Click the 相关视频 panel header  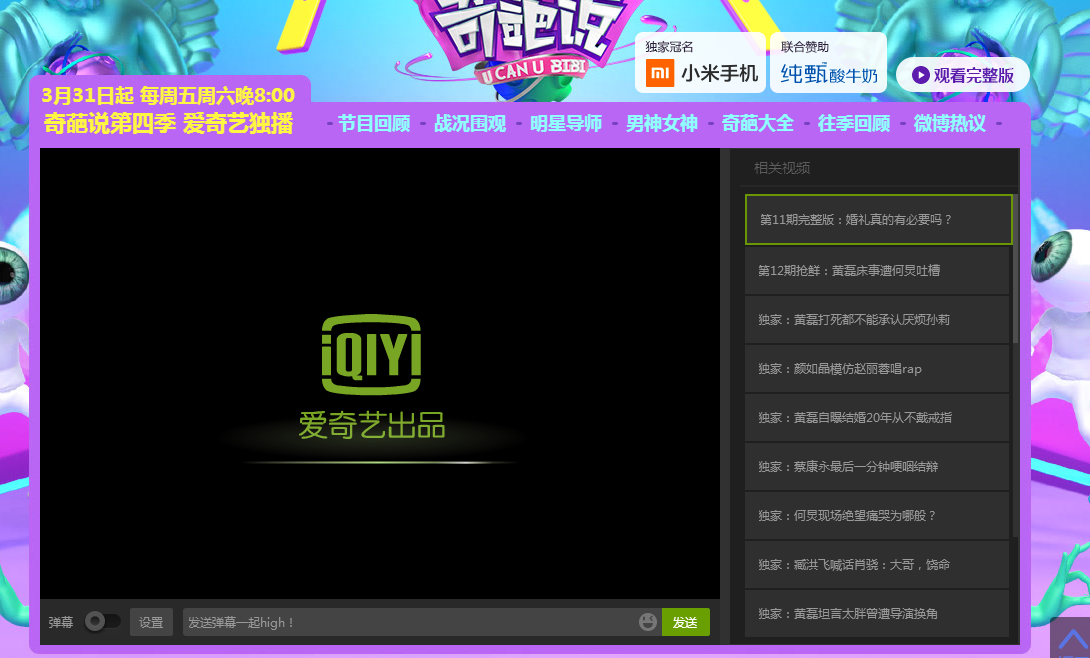782,168
